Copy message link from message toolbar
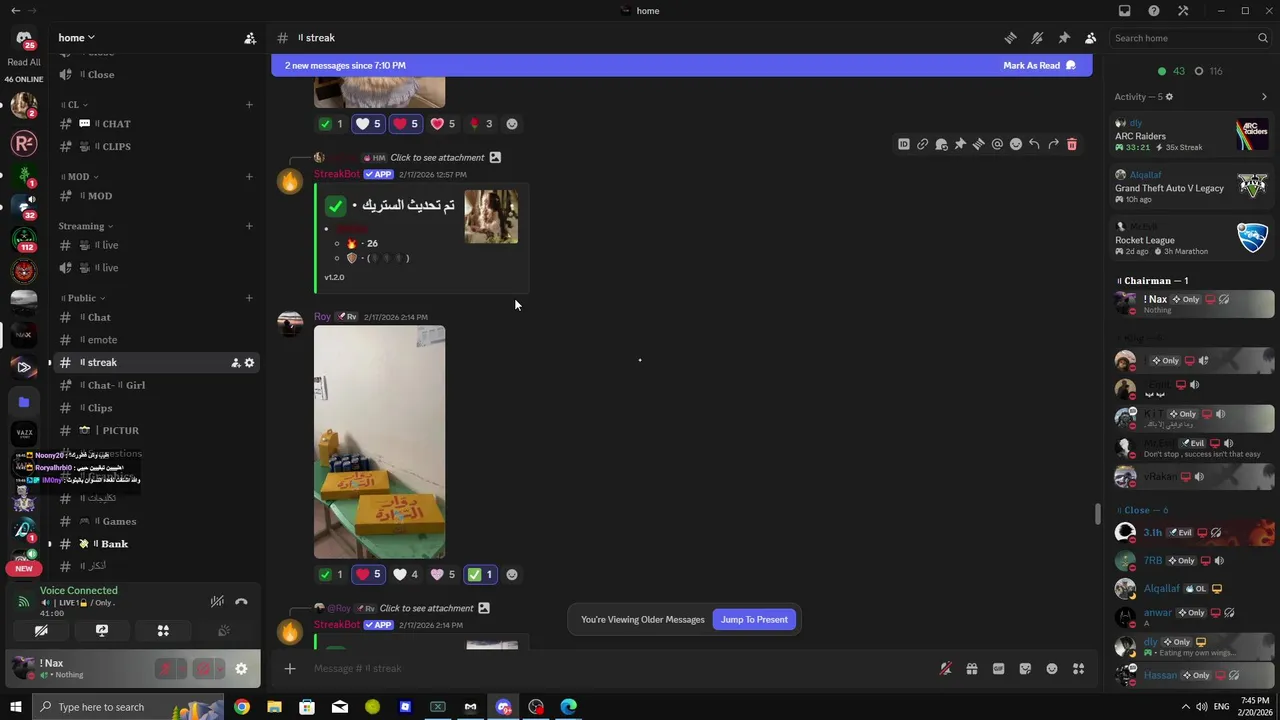 click(922, 144)
